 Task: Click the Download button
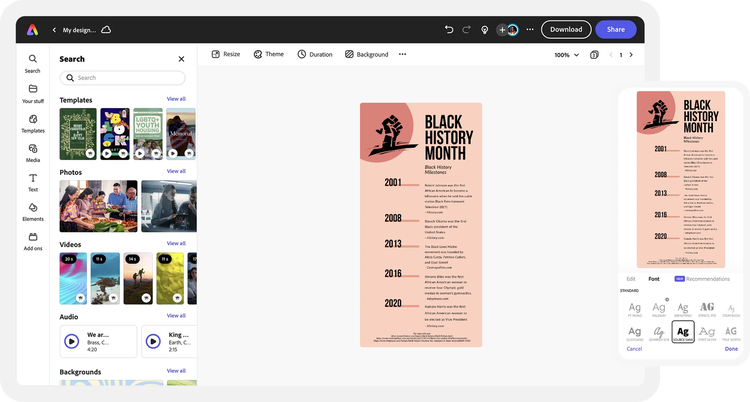tap(566, 29)
